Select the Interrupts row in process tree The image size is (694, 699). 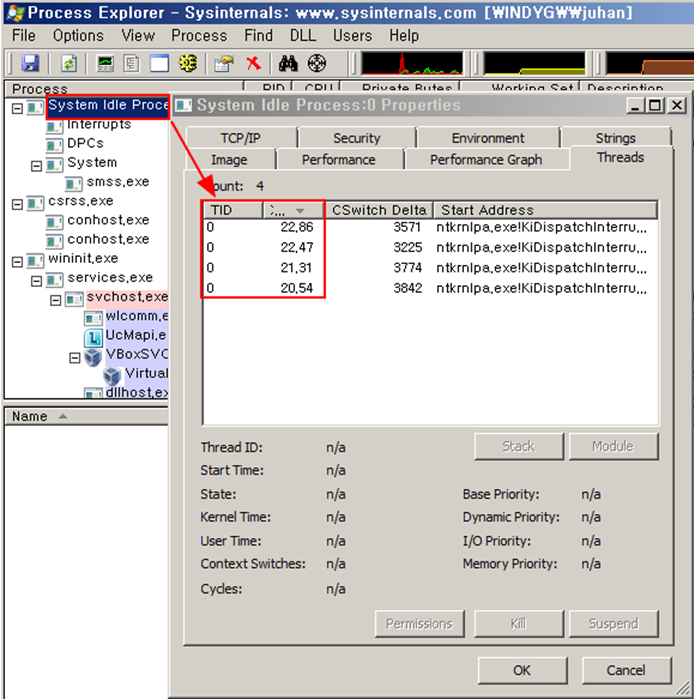[x=99, y=124]
